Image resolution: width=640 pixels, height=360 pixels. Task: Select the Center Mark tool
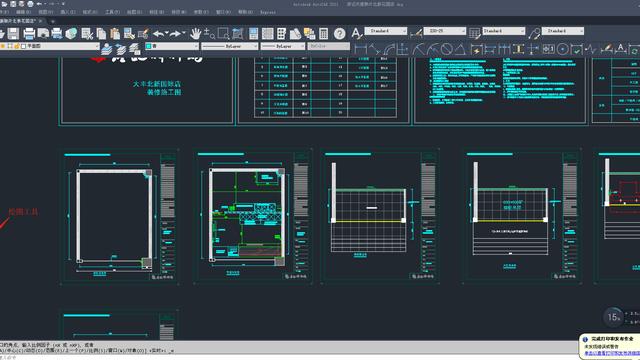(562, 49)
